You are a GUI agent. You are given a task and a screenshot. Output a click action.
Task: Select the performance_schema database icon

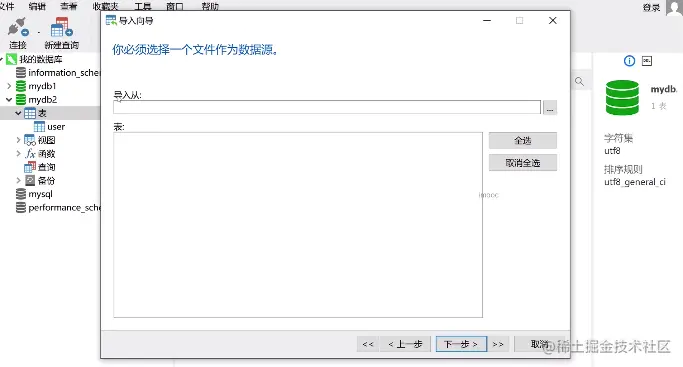20,208
